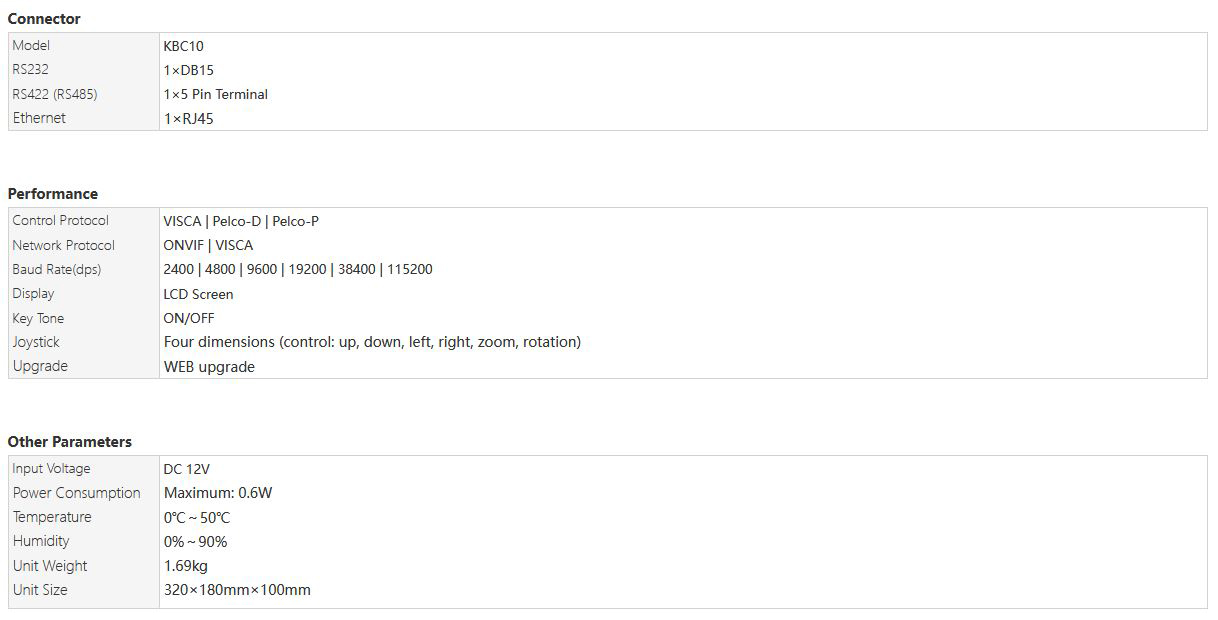Click the Baud Rate values list
1218x620 pixels.
pyautogui.click(x=298, y=270)
